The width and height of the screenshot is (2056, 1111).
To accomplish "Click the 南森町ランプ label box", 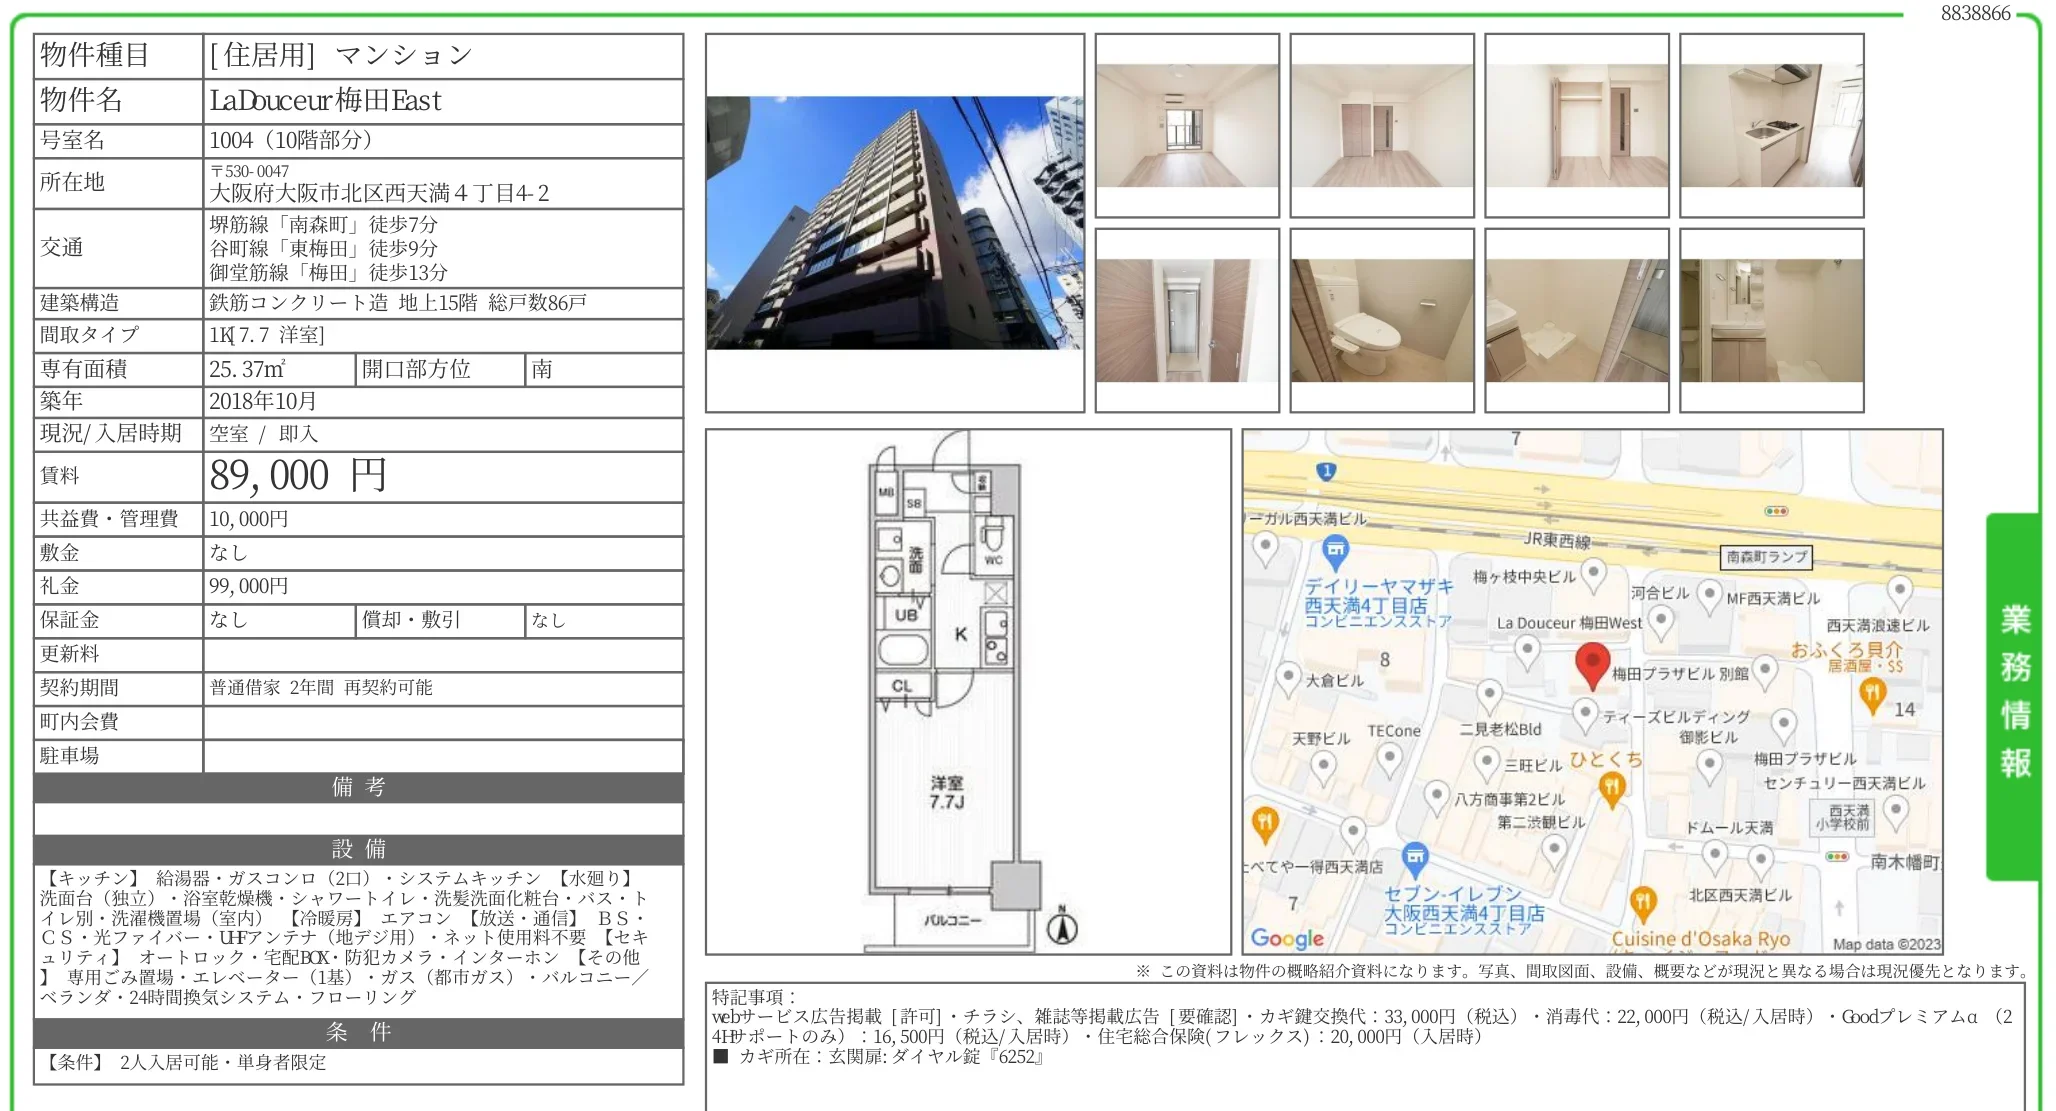I will pos(1767,557).
